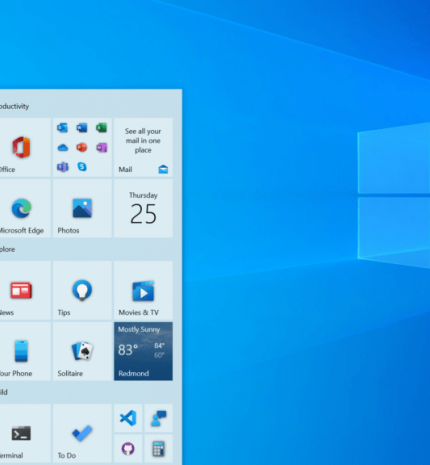The height and width of the screenshot is (465, 430).
Task: Launch Microsoft Edge from its tile
Action: click(x=25, y=208)
